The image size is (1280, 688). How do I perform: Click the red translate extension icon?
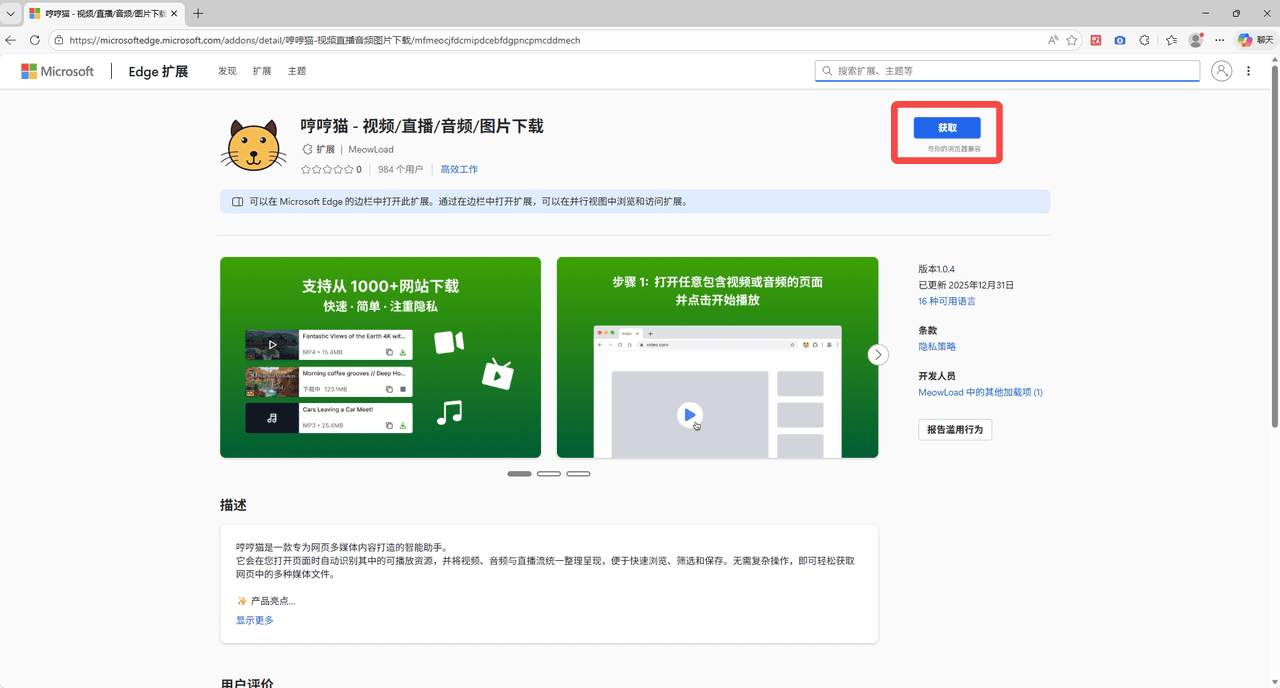1096,40
